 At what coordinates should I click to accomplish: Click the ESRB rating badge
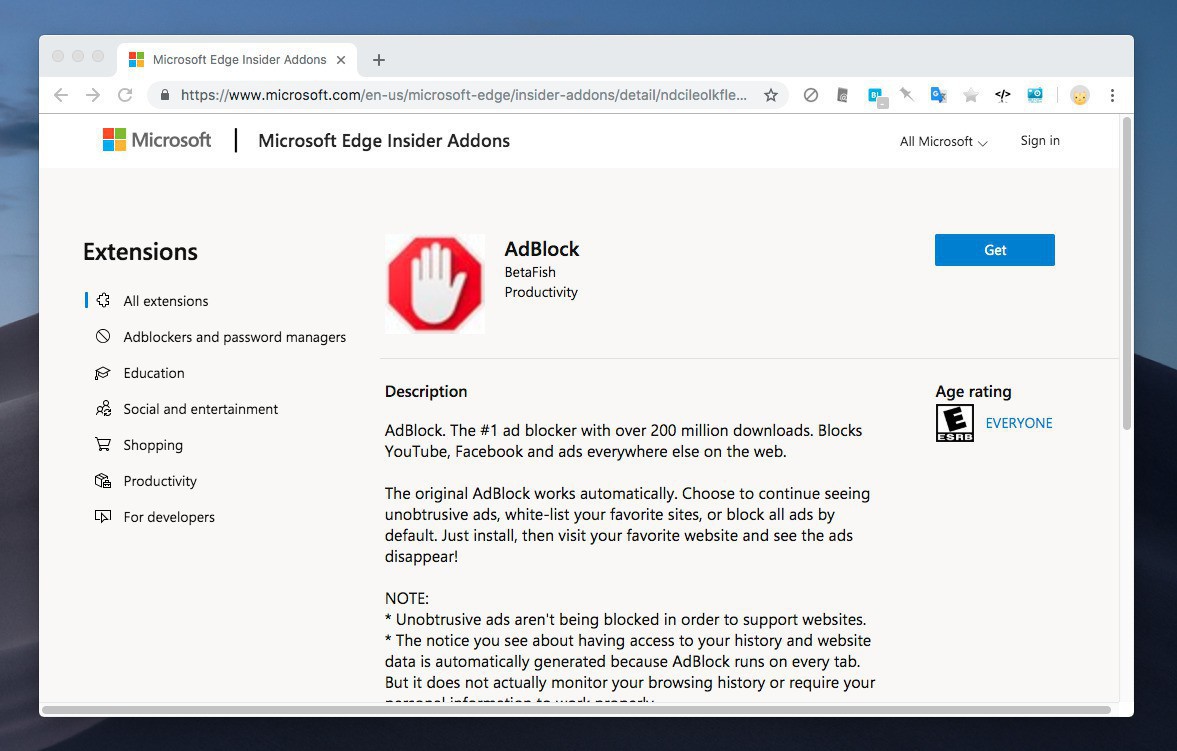954,423
